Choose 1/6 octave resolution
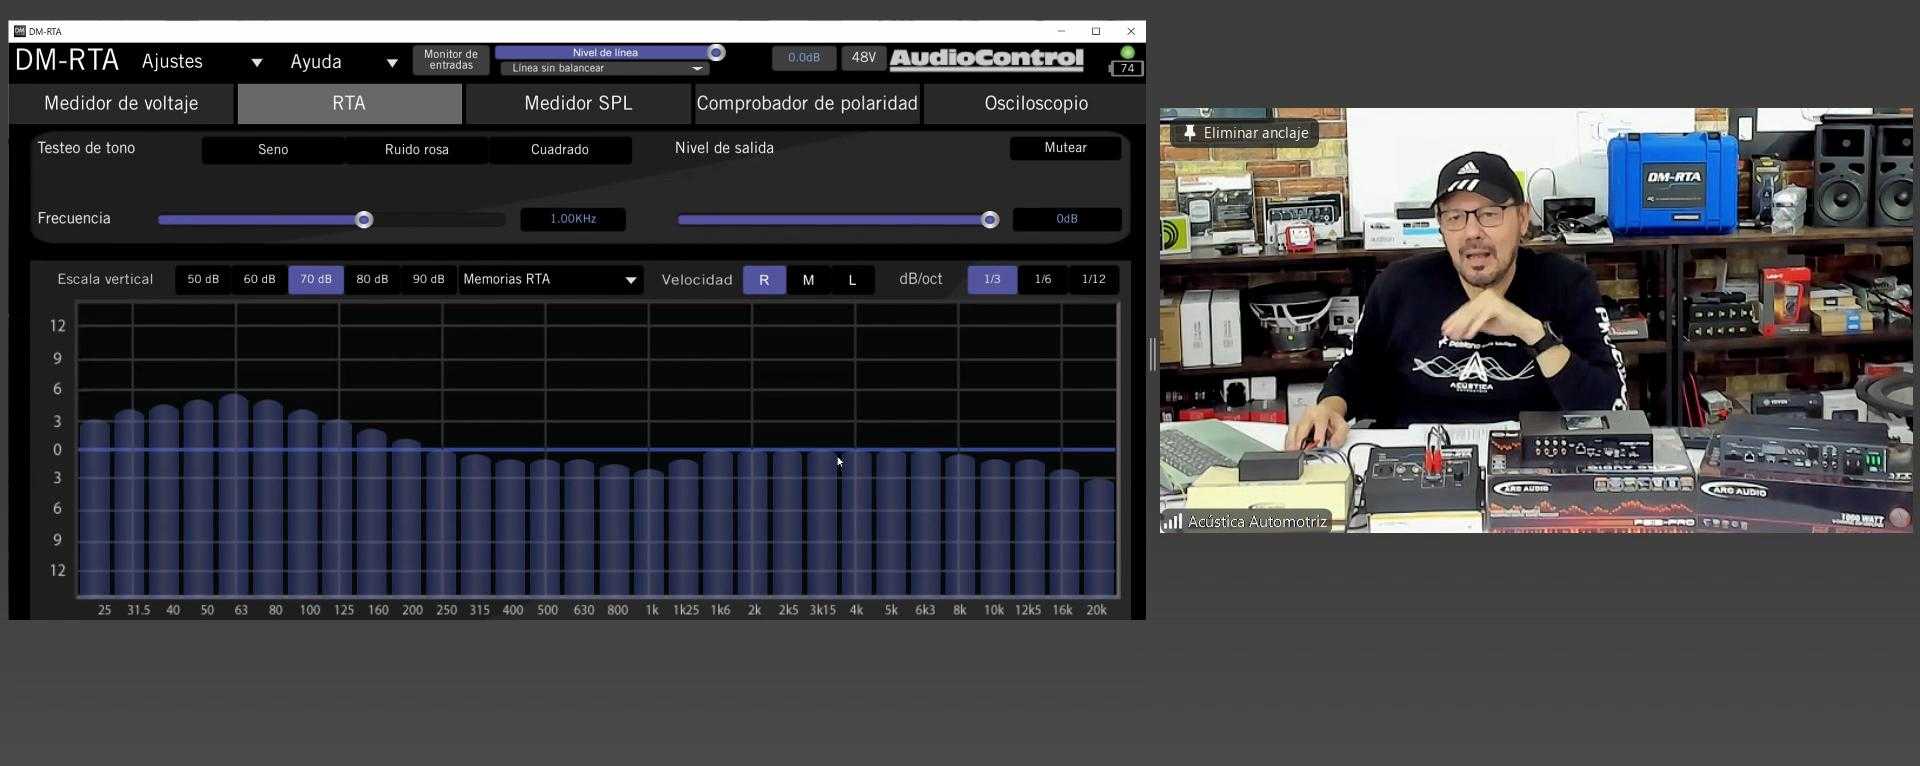The height and width of the screenshot is (766, 1920). (x=1042, y=279)
